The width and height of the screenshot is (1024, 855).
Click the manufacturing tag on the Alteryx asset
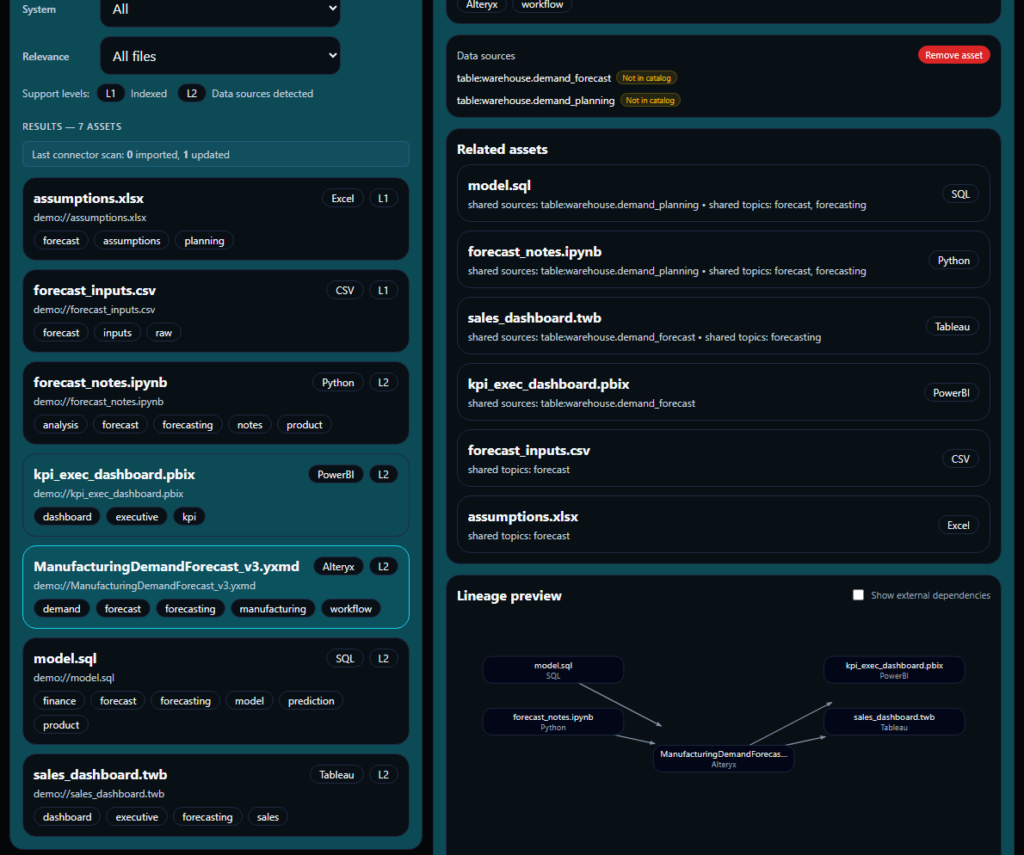coord(272,609)
